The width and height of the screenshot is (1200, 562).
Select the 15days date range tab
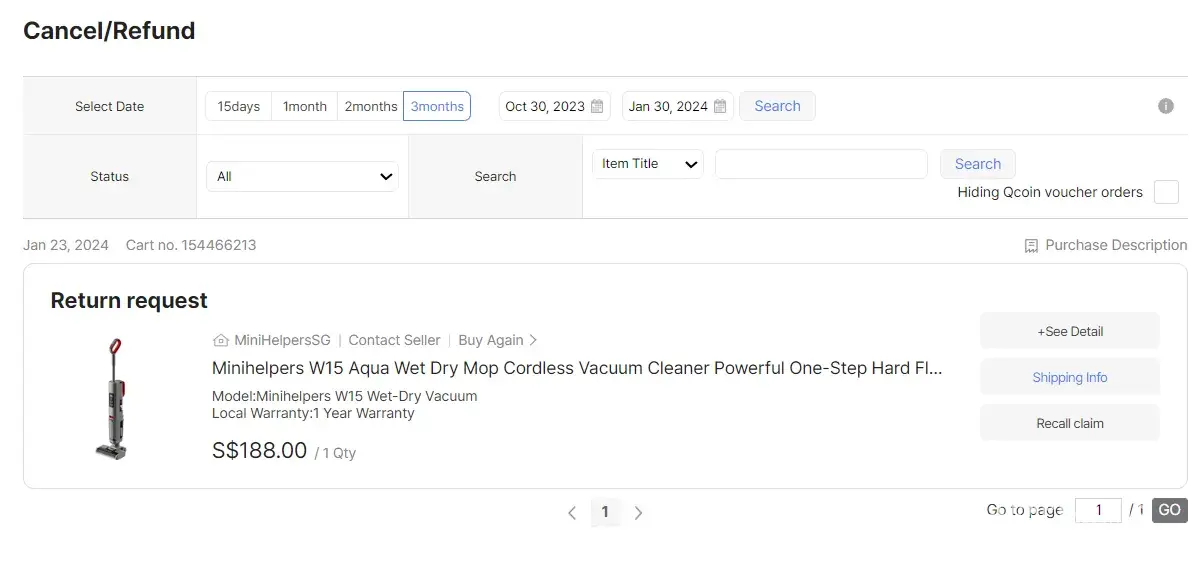(x=239, y=107)
